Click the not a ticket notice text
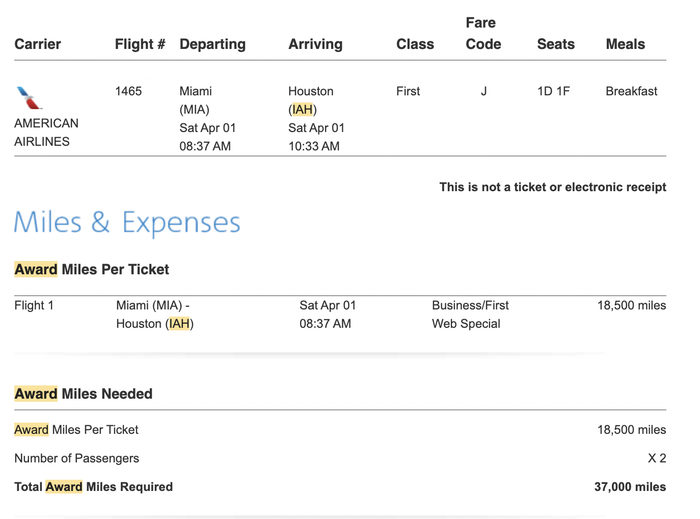 [x=553, y=187]
